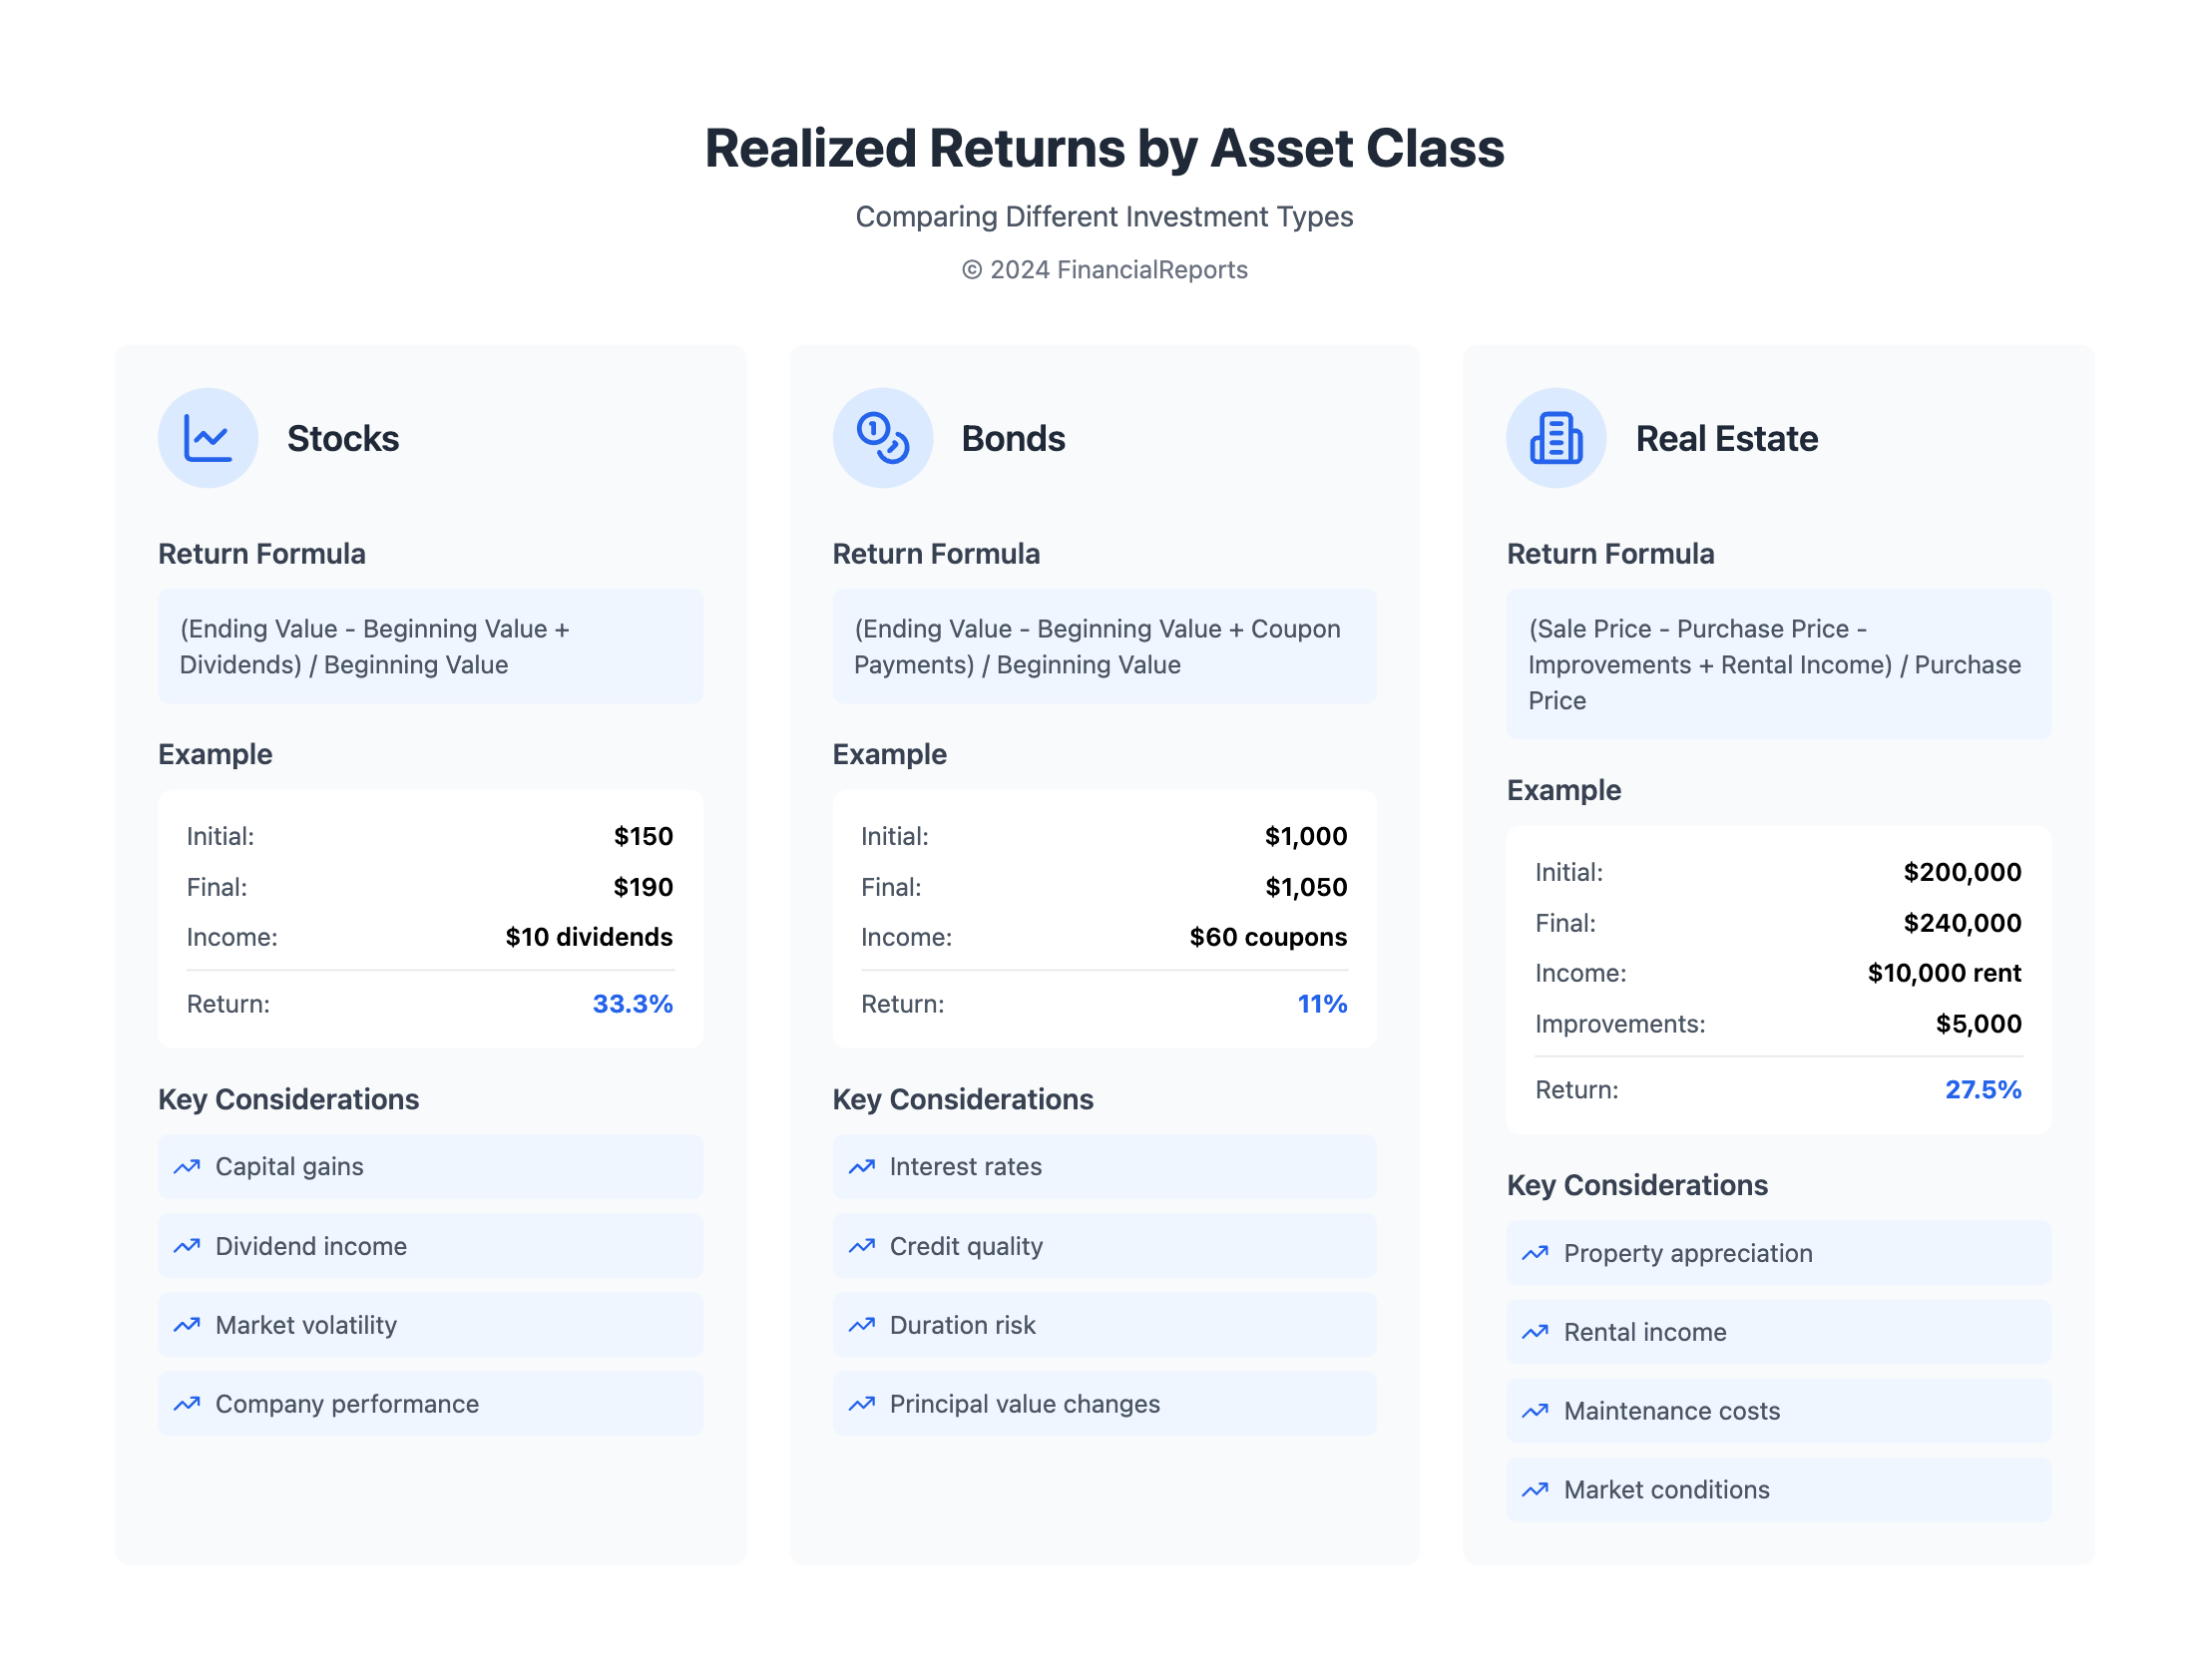Image resolution: width=2210 pixels, height=1680 pixels.
Task: Click trend arrow icon beside Company performance
Action: pyautogui.click(x=187, y=1404)
